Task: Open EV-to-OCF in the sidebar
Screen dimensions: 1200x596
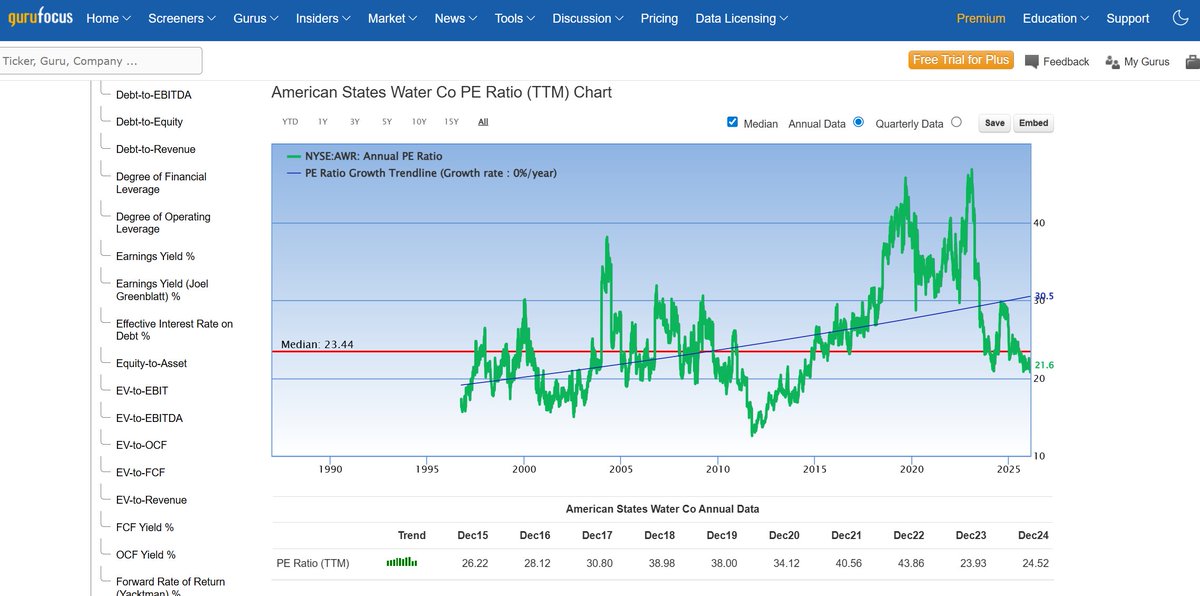Action: (x=142, y=445)
